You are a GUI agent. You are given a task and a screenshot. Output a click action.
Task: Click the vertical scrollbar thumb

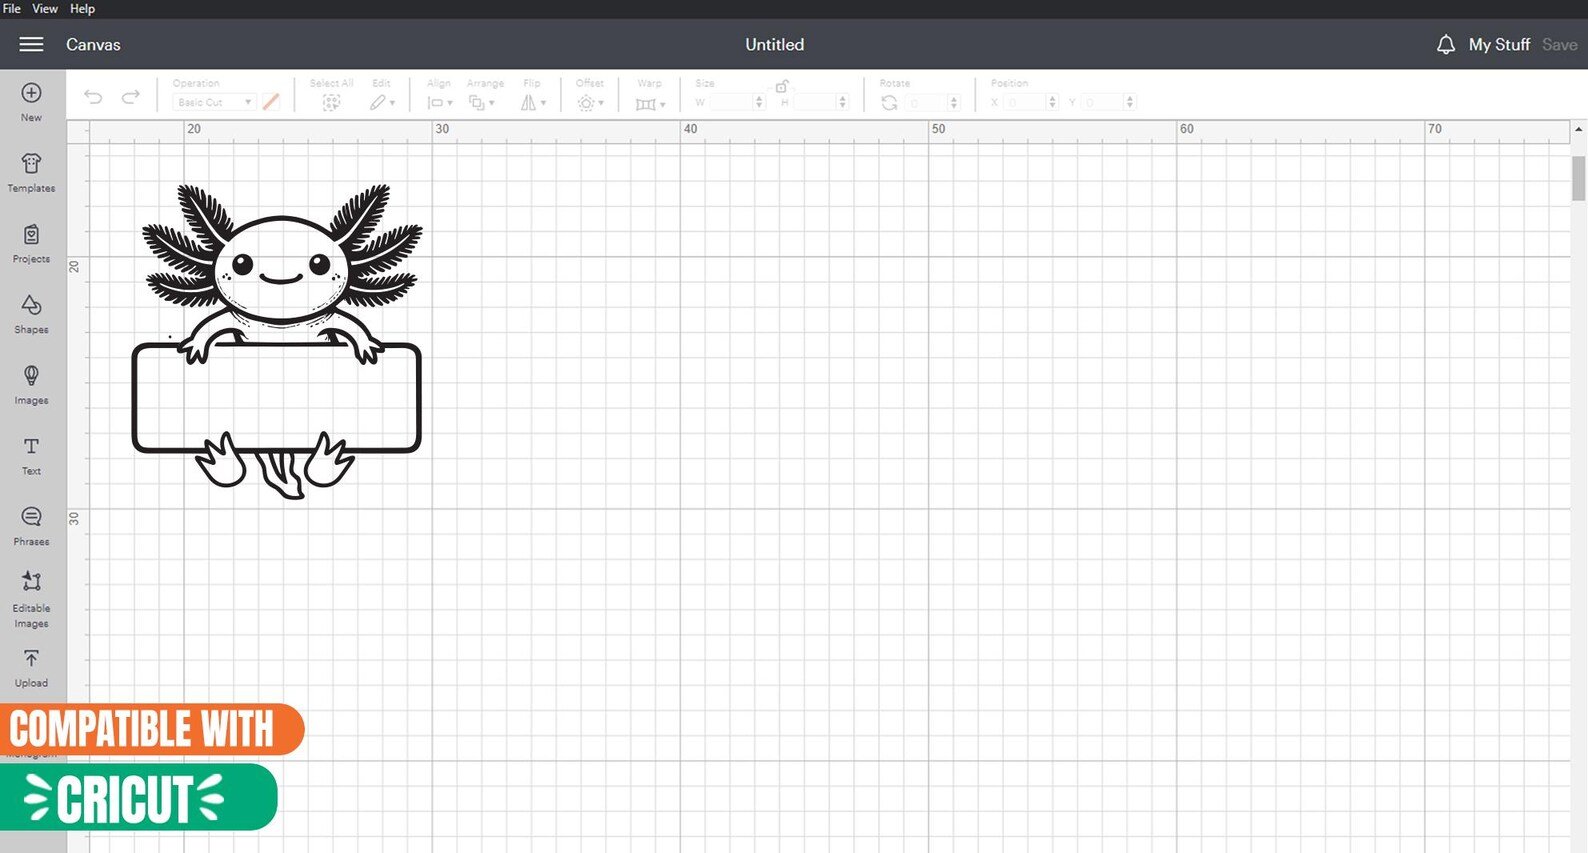1579,179
